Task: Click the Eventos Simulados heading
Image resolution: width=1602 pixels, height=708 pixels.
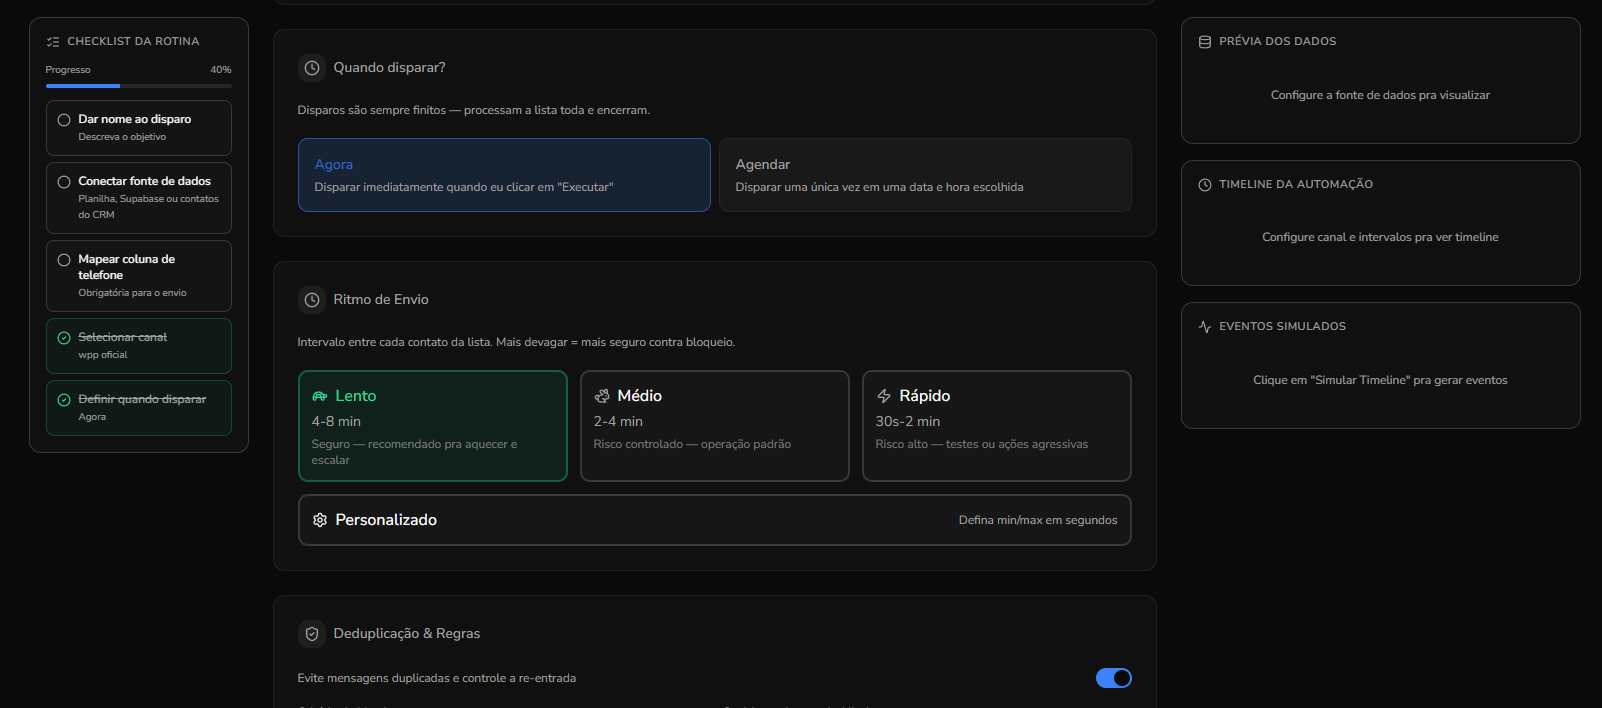Action: coord(1282,327)
